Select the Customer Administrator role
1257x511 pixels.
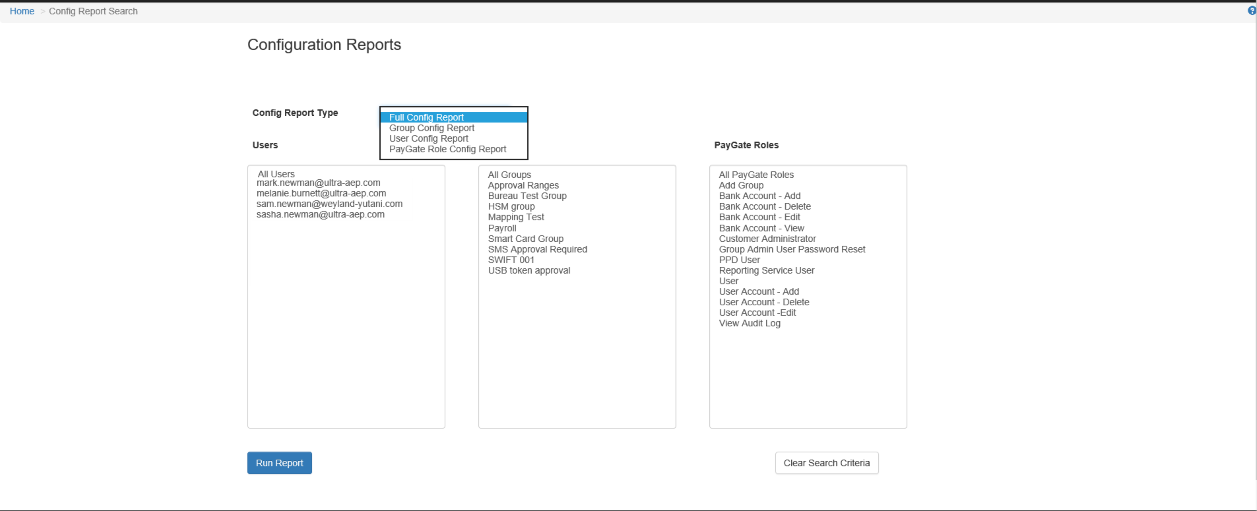pos(767,239)
